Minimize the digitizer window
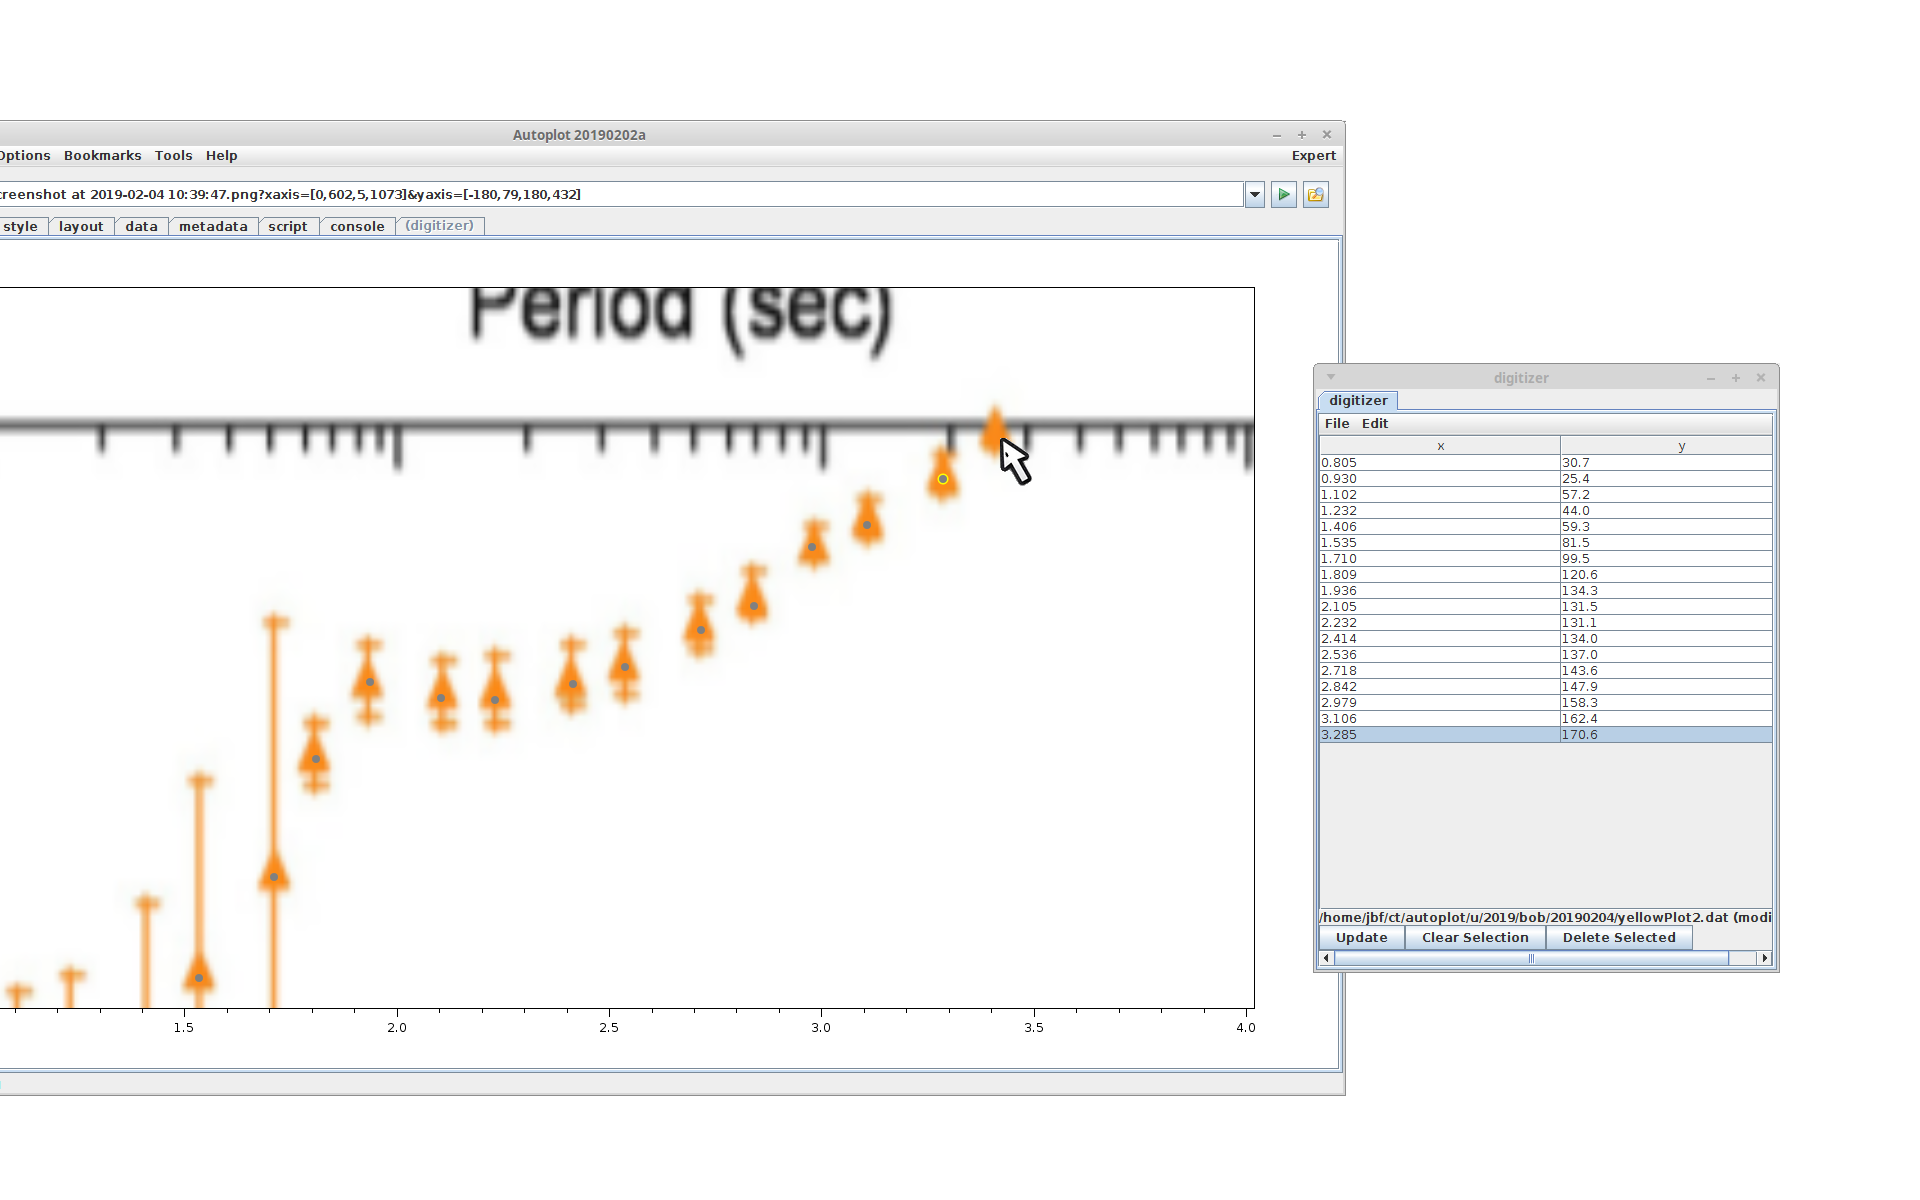The width and height of the screenshot is (1920, 1200). [x=1711, y=378]
